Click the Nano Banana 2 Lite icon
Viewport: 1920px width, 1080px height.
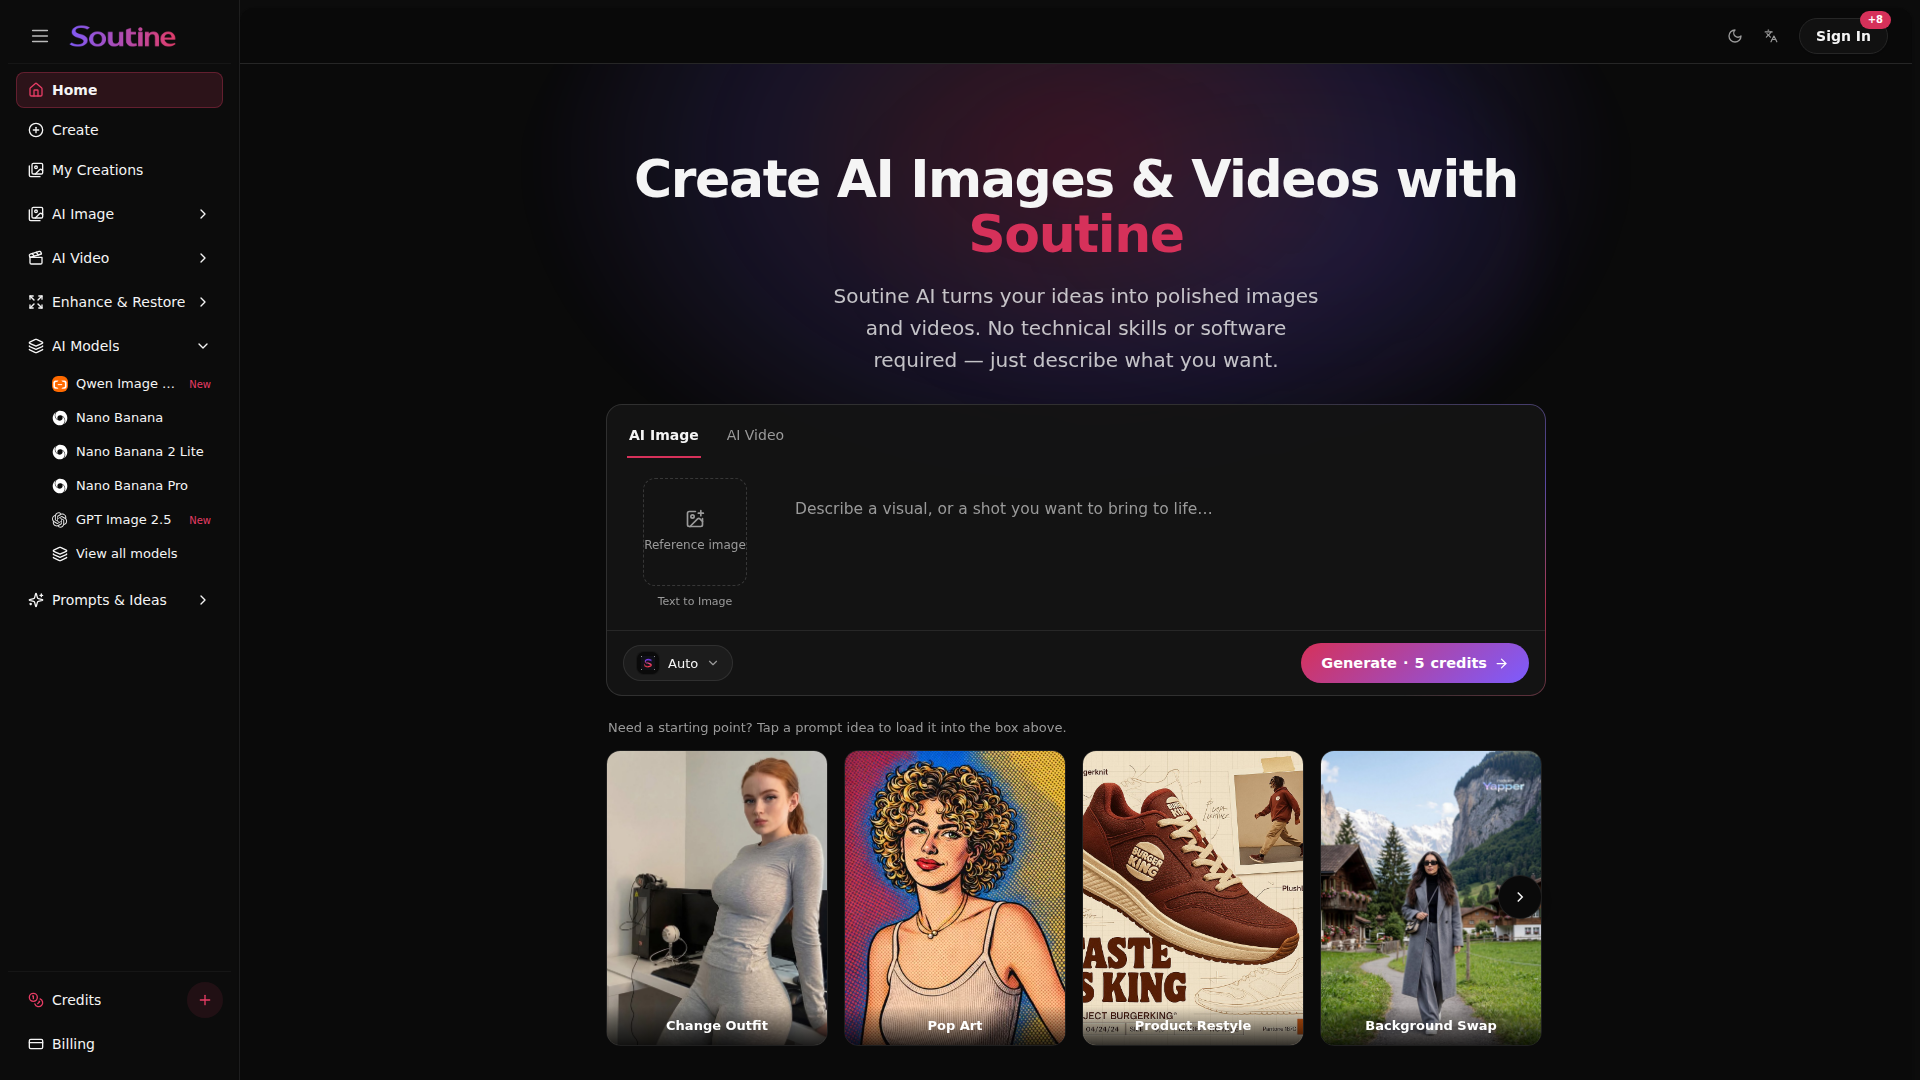pyautogui.click(x=60, y=452)
